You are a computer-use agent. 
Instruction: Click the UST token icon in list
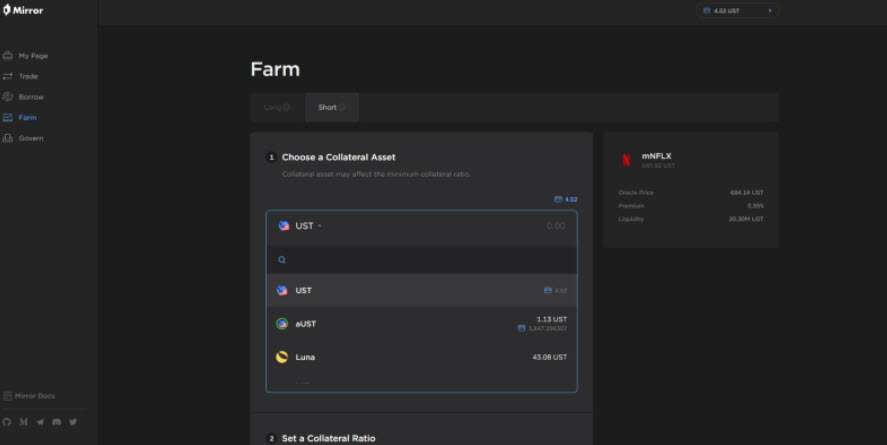pos(282,291)
